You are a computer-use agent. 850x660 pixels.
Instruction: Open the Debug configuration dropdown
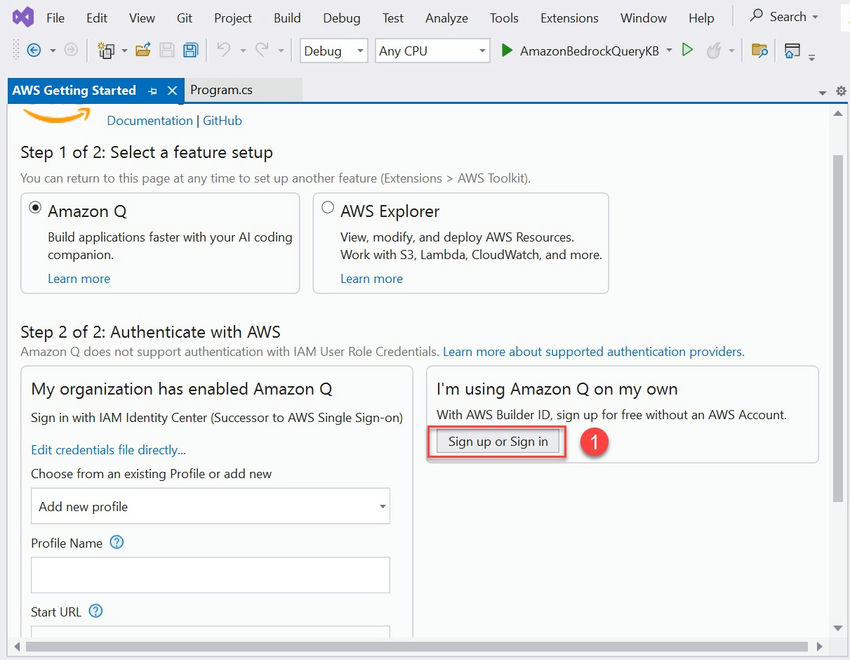tap(334, 51)
